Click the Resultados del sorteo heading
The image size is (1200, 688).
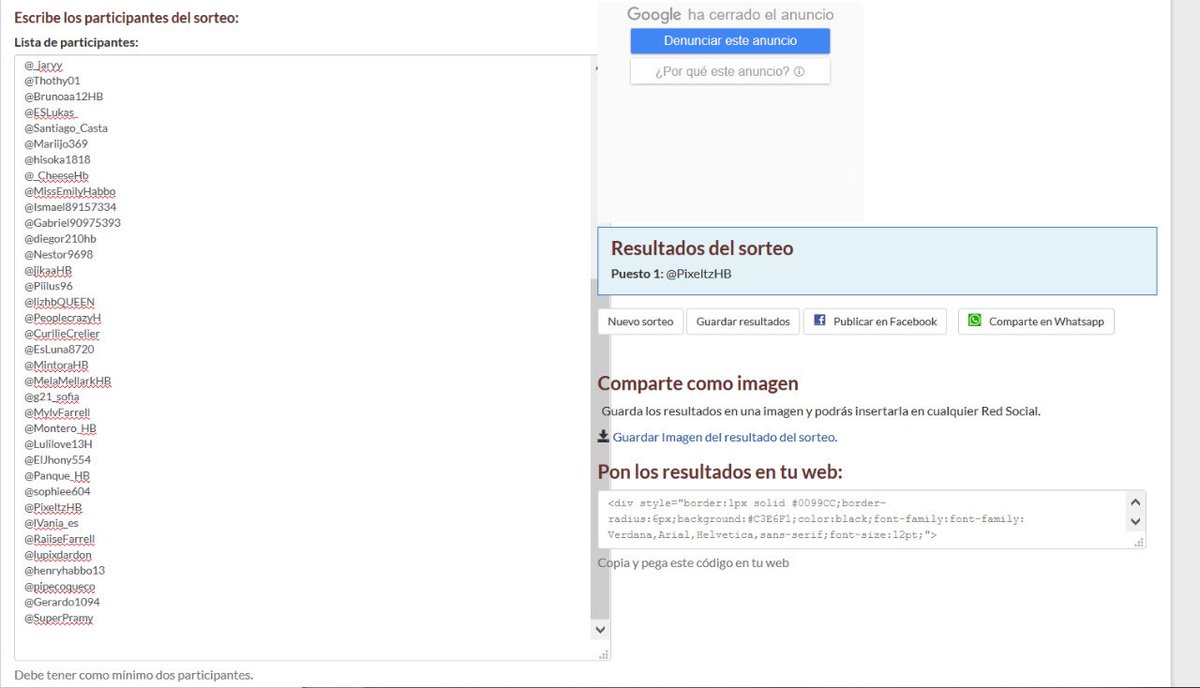[702, 248]
